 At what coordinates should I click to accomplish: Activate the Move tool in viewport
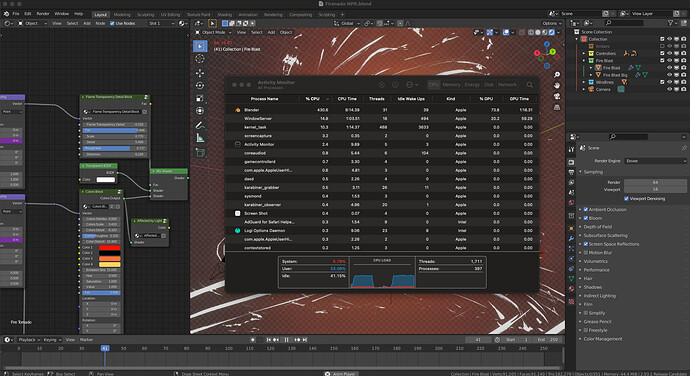coord(200,73)
